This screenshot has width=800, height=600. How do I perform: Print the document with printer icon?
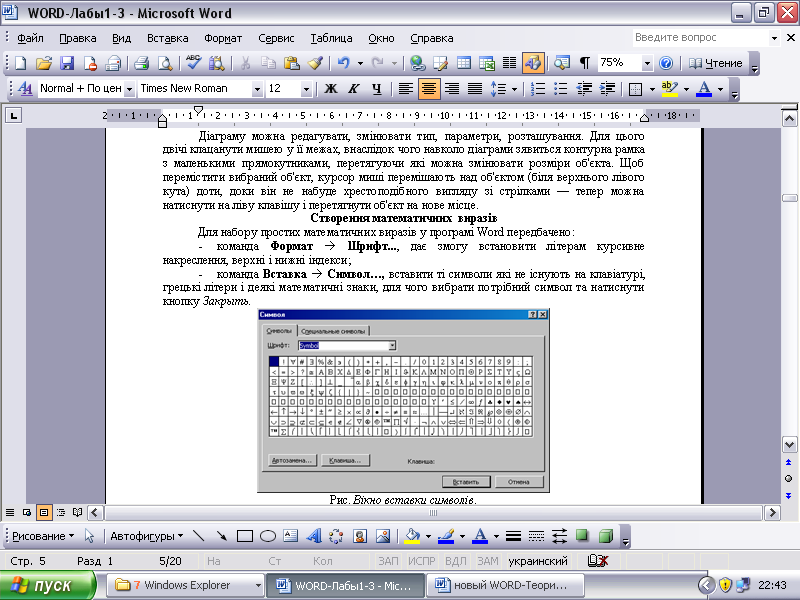click(141, 63)
